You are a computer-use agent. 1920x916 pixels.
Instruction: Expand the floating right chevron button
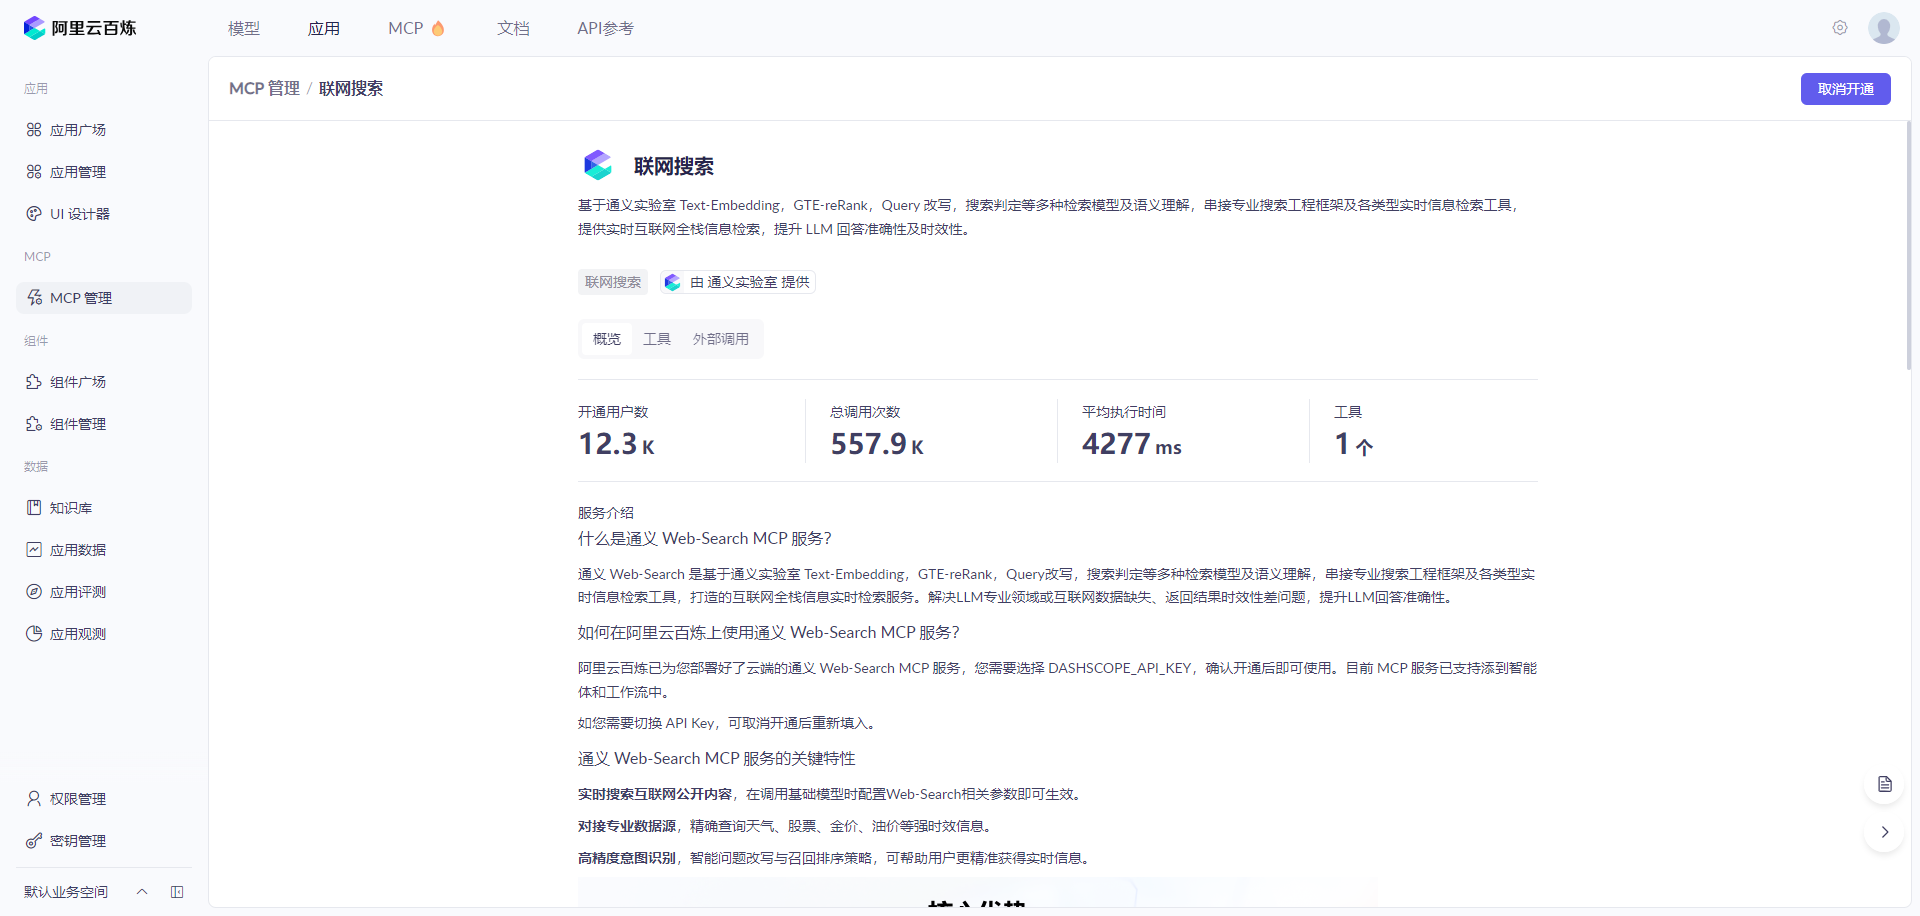1884,832
